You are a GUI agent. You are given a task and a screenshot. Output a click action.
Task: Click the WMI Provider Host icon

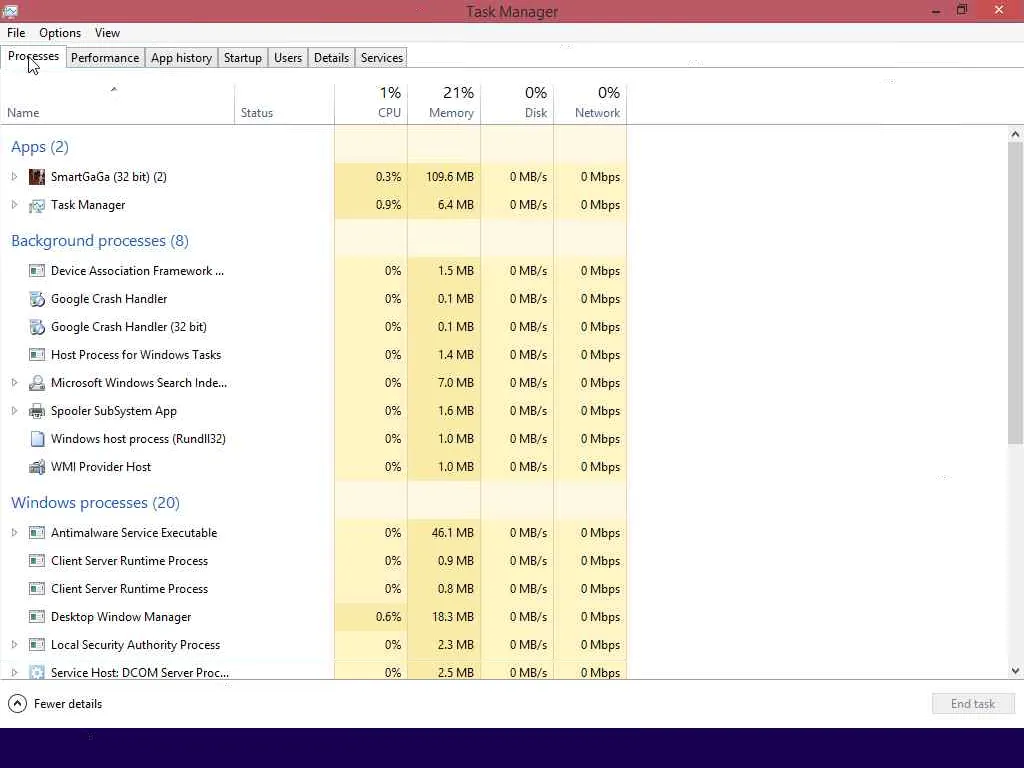[x=37, y=467]
